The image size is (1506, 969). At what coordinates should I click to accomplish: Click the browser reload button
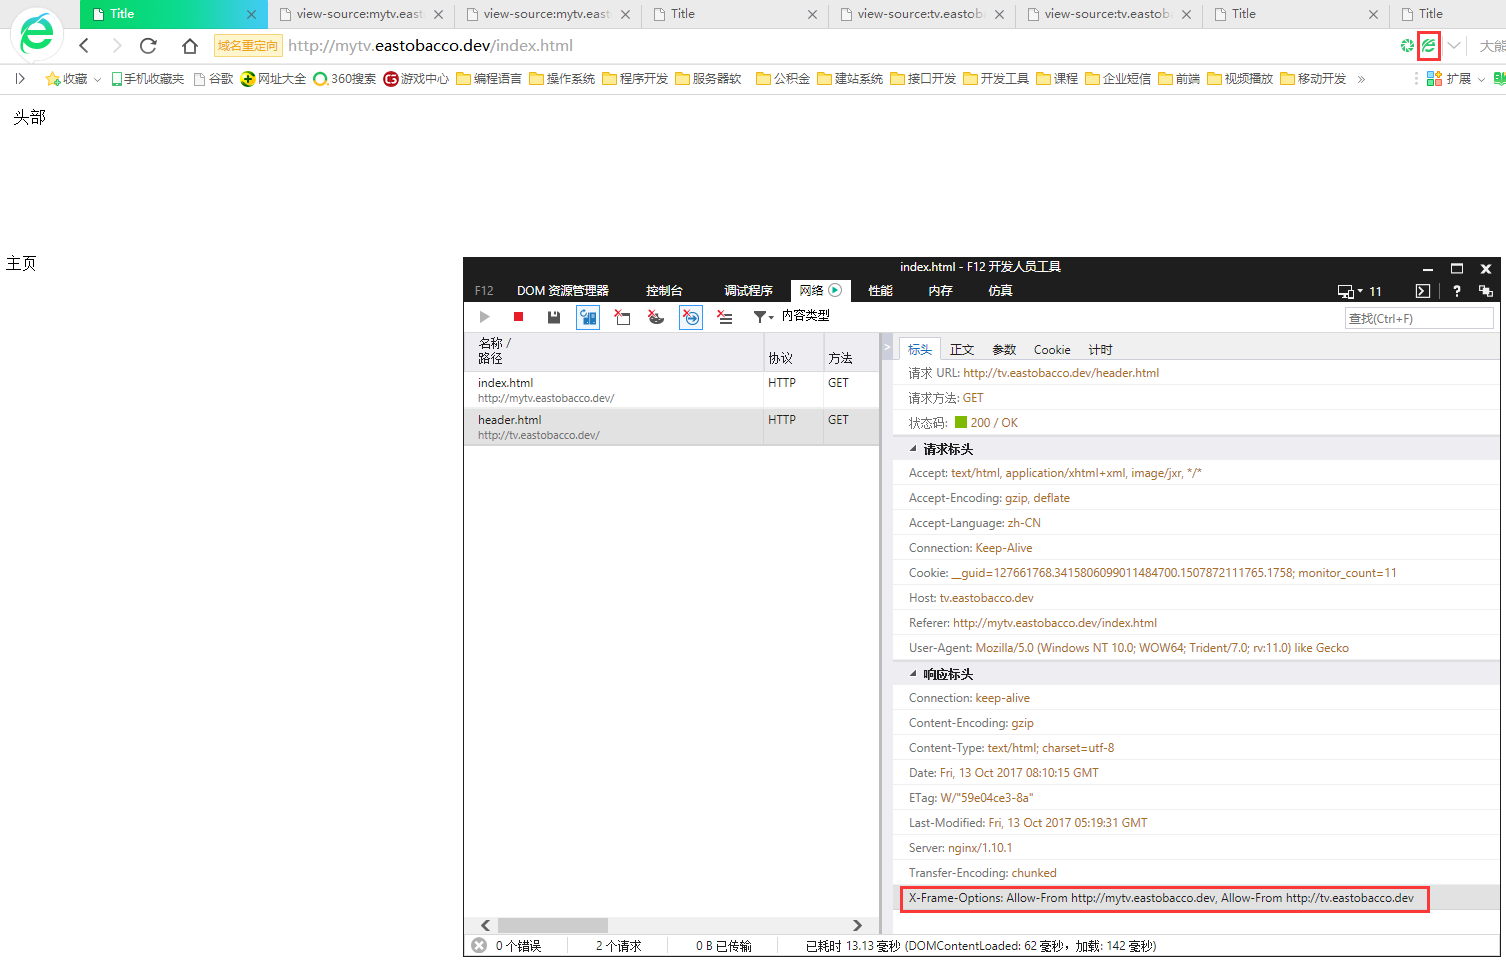(x=148, y=46)
